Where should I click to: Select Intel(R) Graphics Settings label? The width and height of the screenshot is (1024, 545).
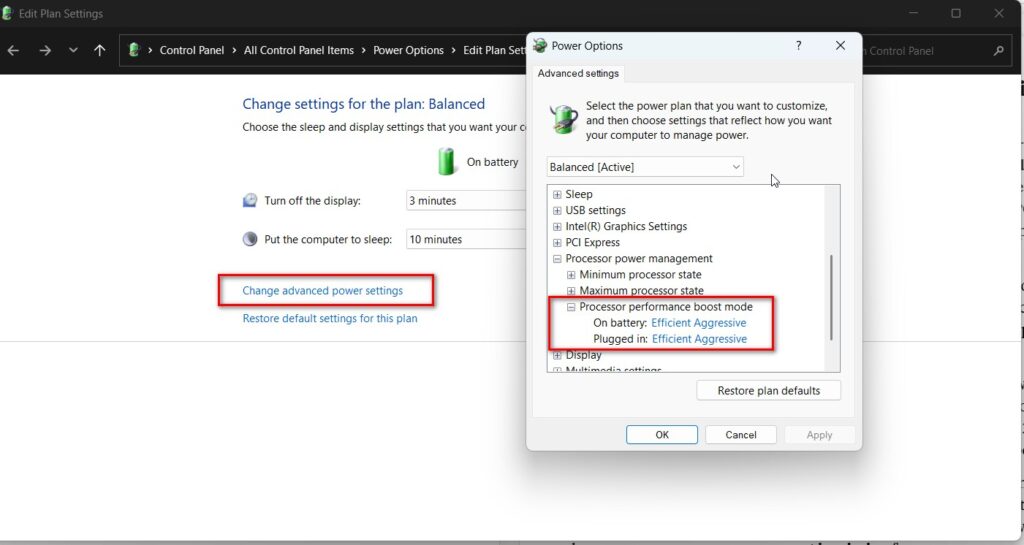626,226
